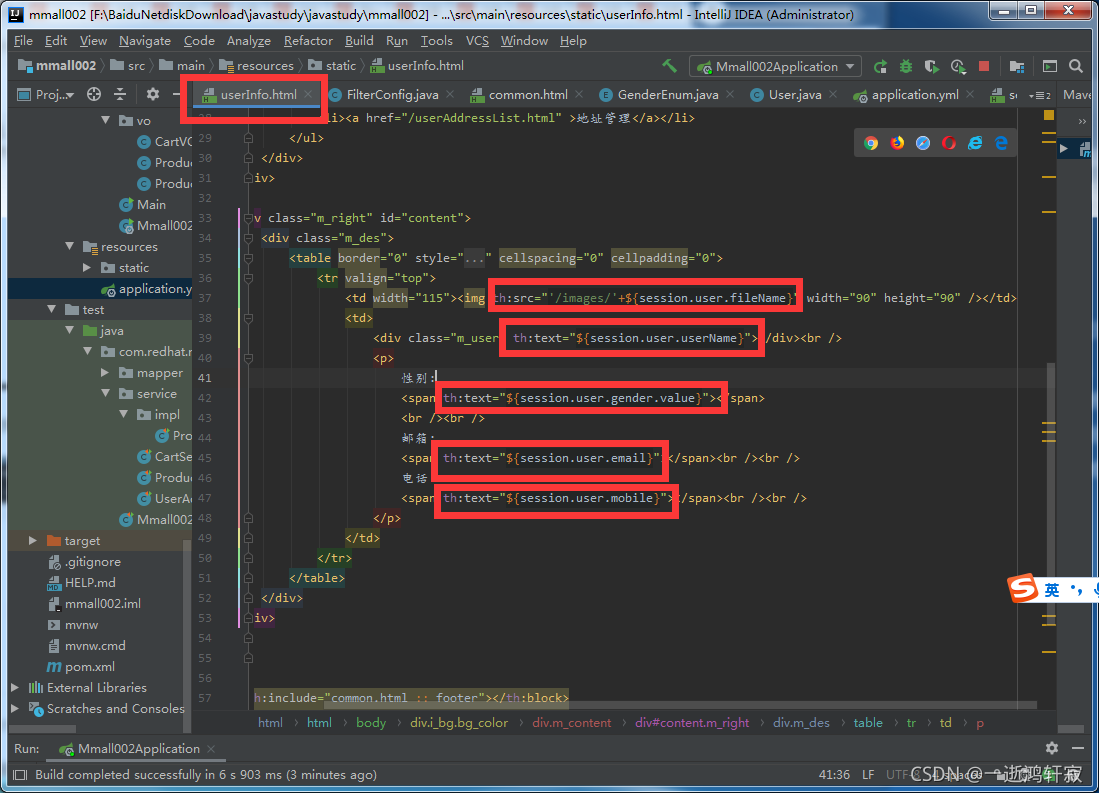Click the body breadcrumb at editor bottom

(371, 723)
